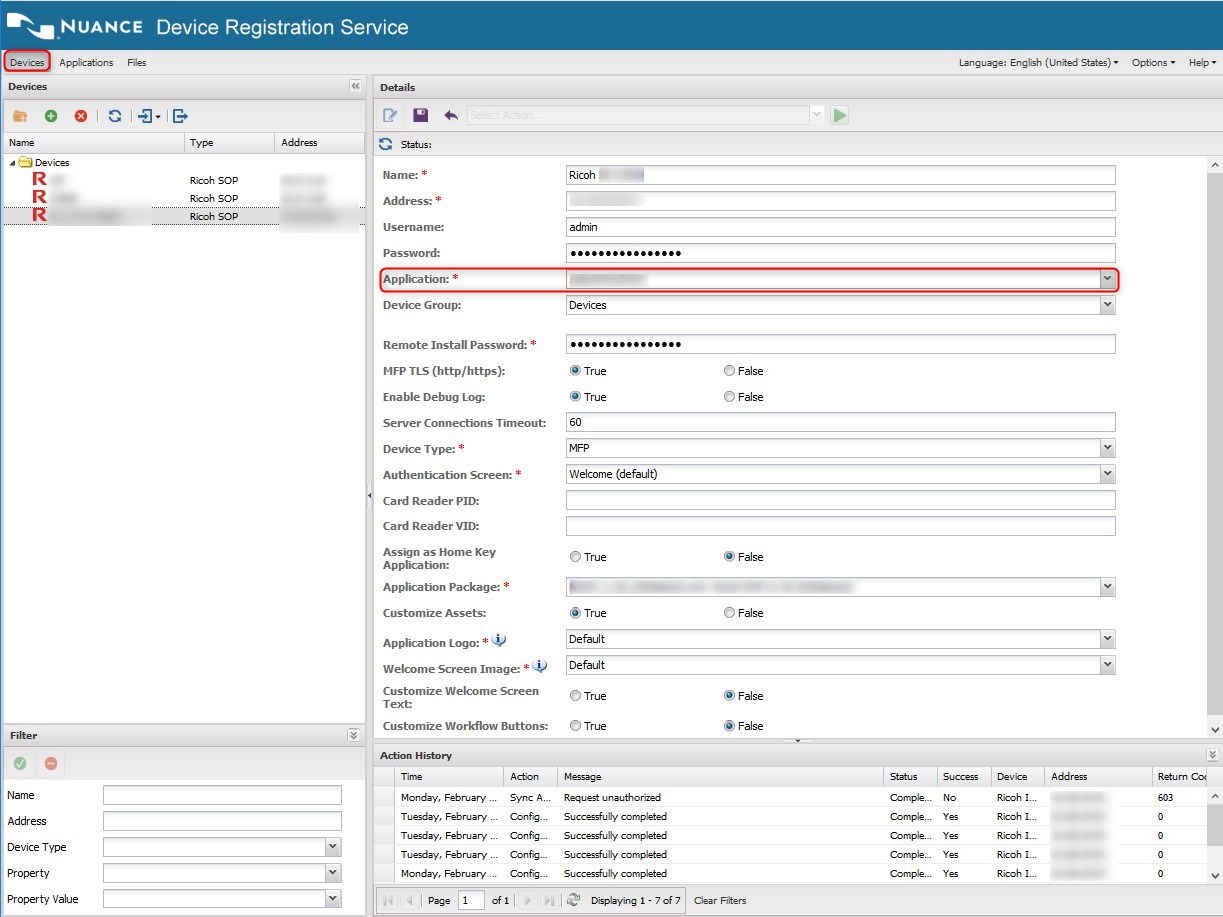The width and height of the screenshot is (1223, 917).
Task: Open the Applications menu
Action: point(86,63)
